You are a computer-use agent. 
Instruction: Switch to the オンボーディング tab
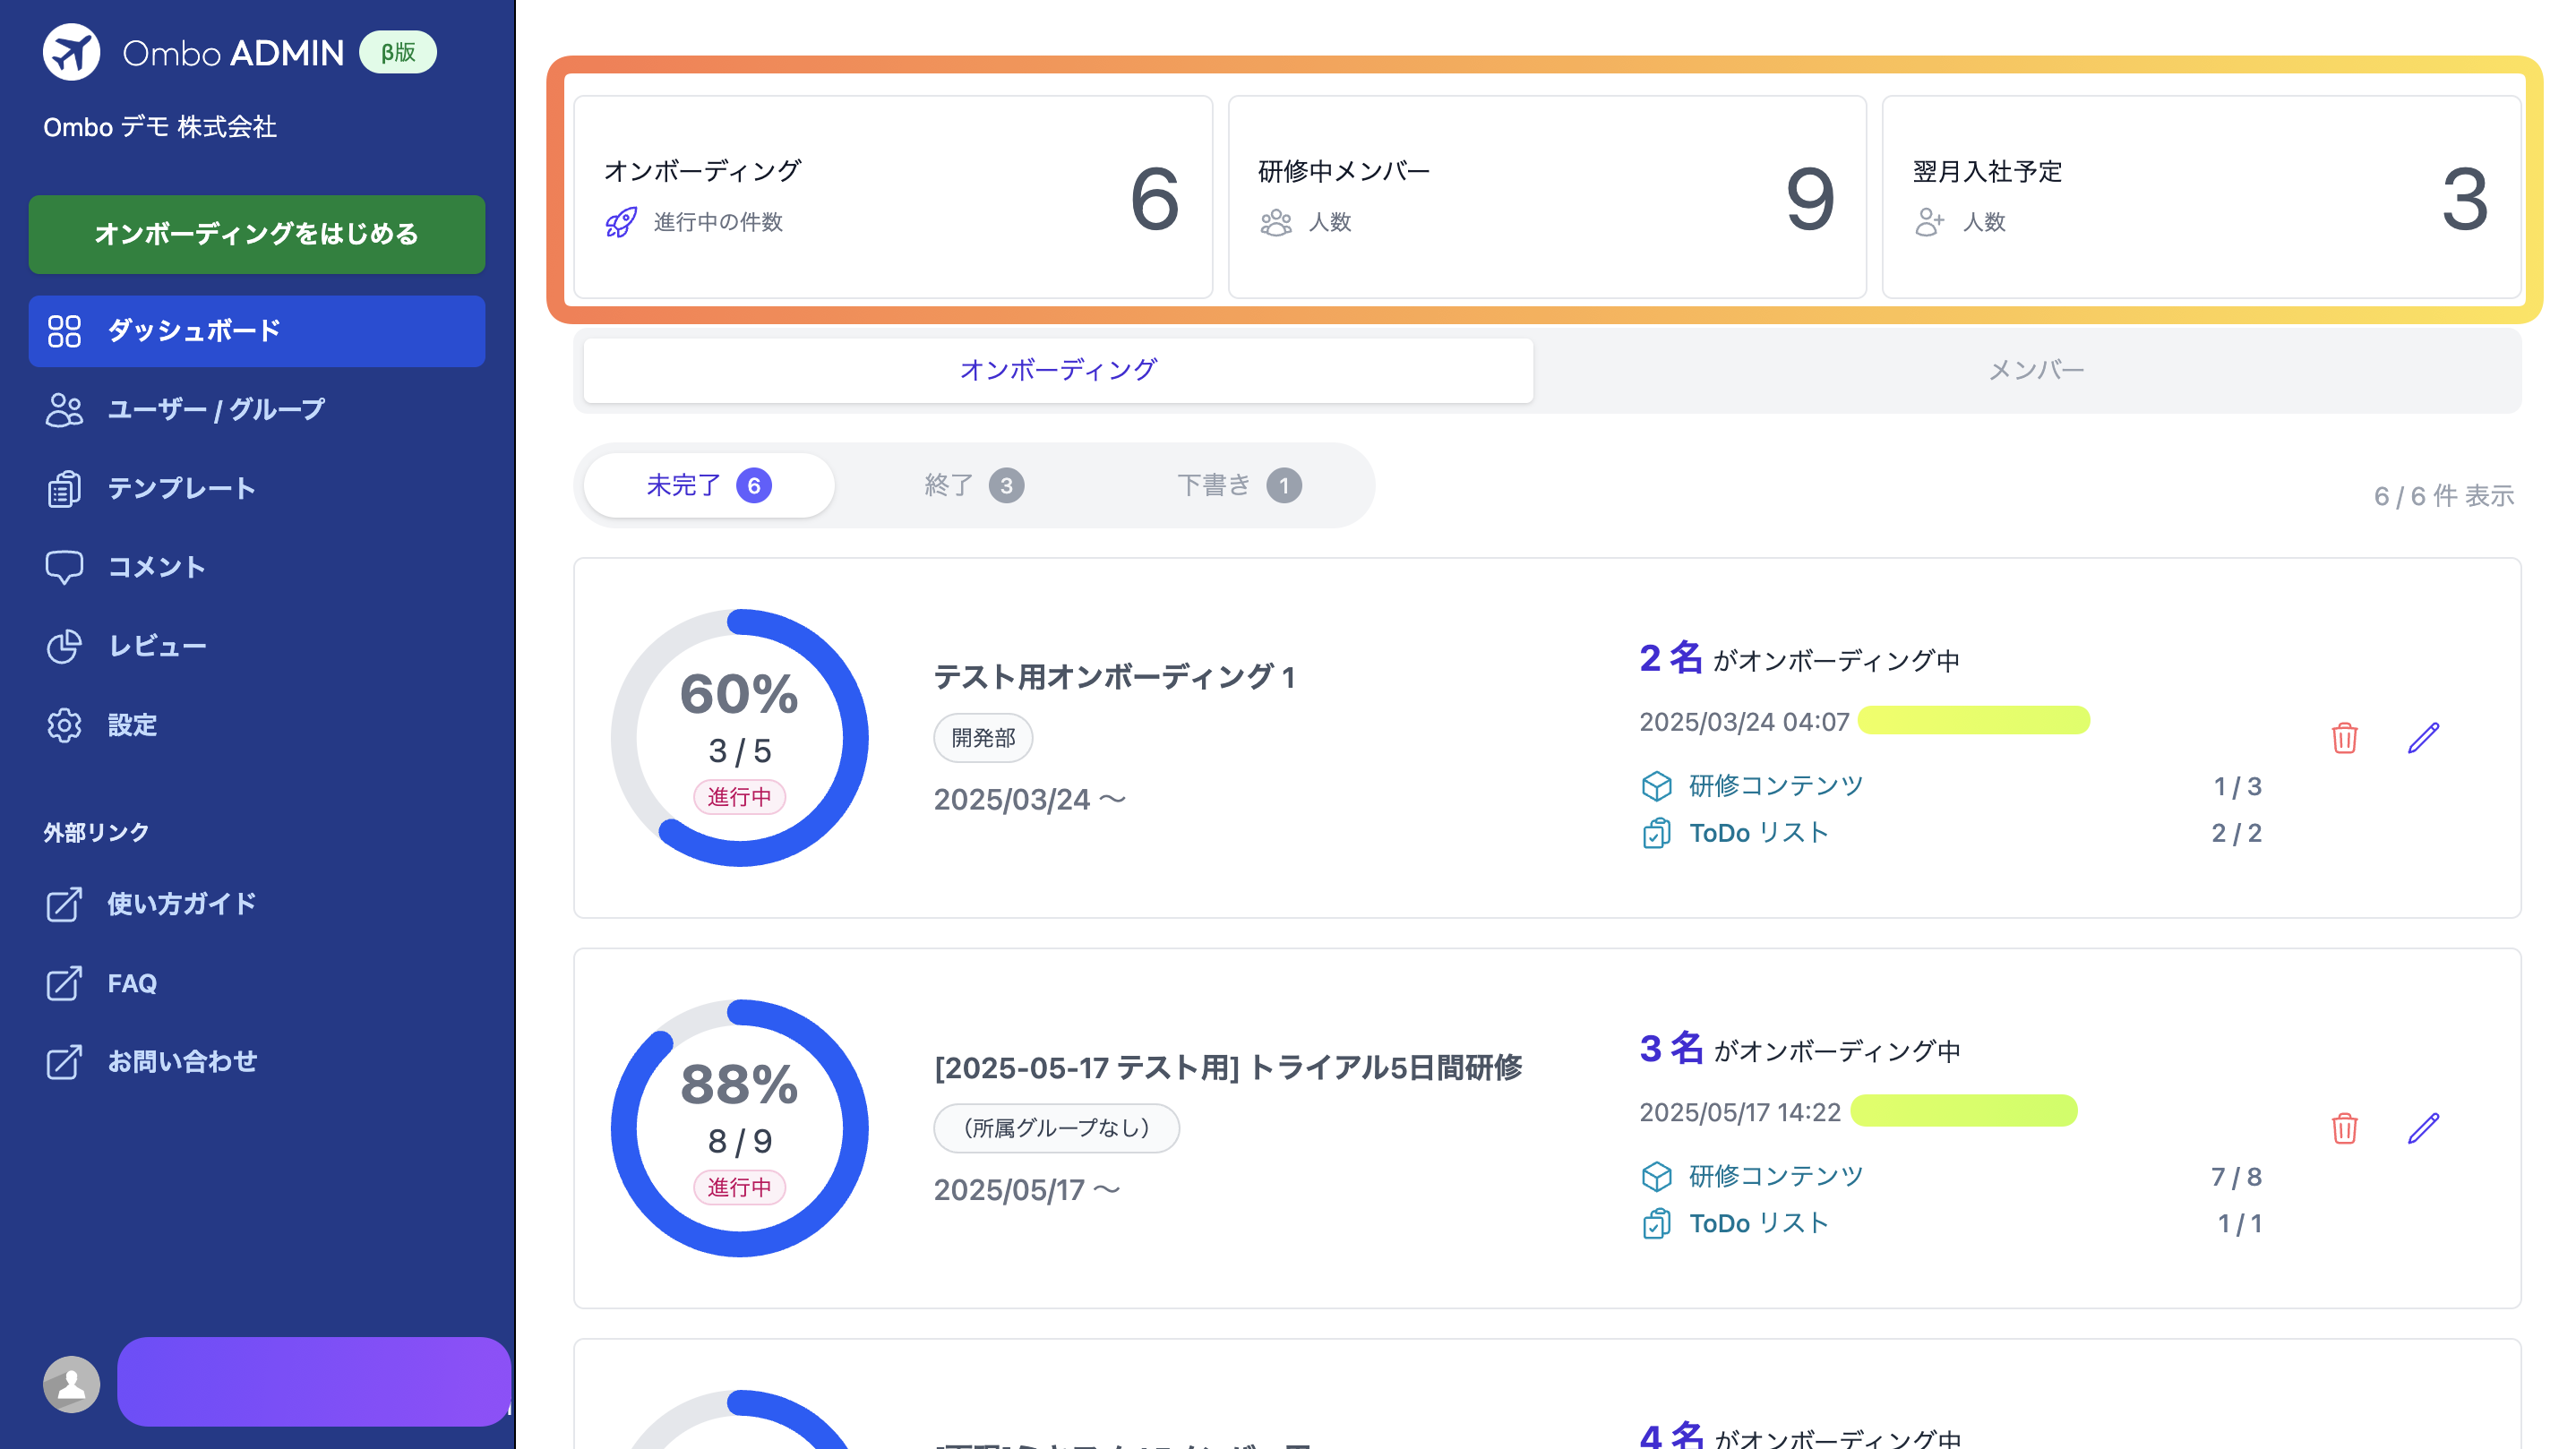coord(1058,371)
